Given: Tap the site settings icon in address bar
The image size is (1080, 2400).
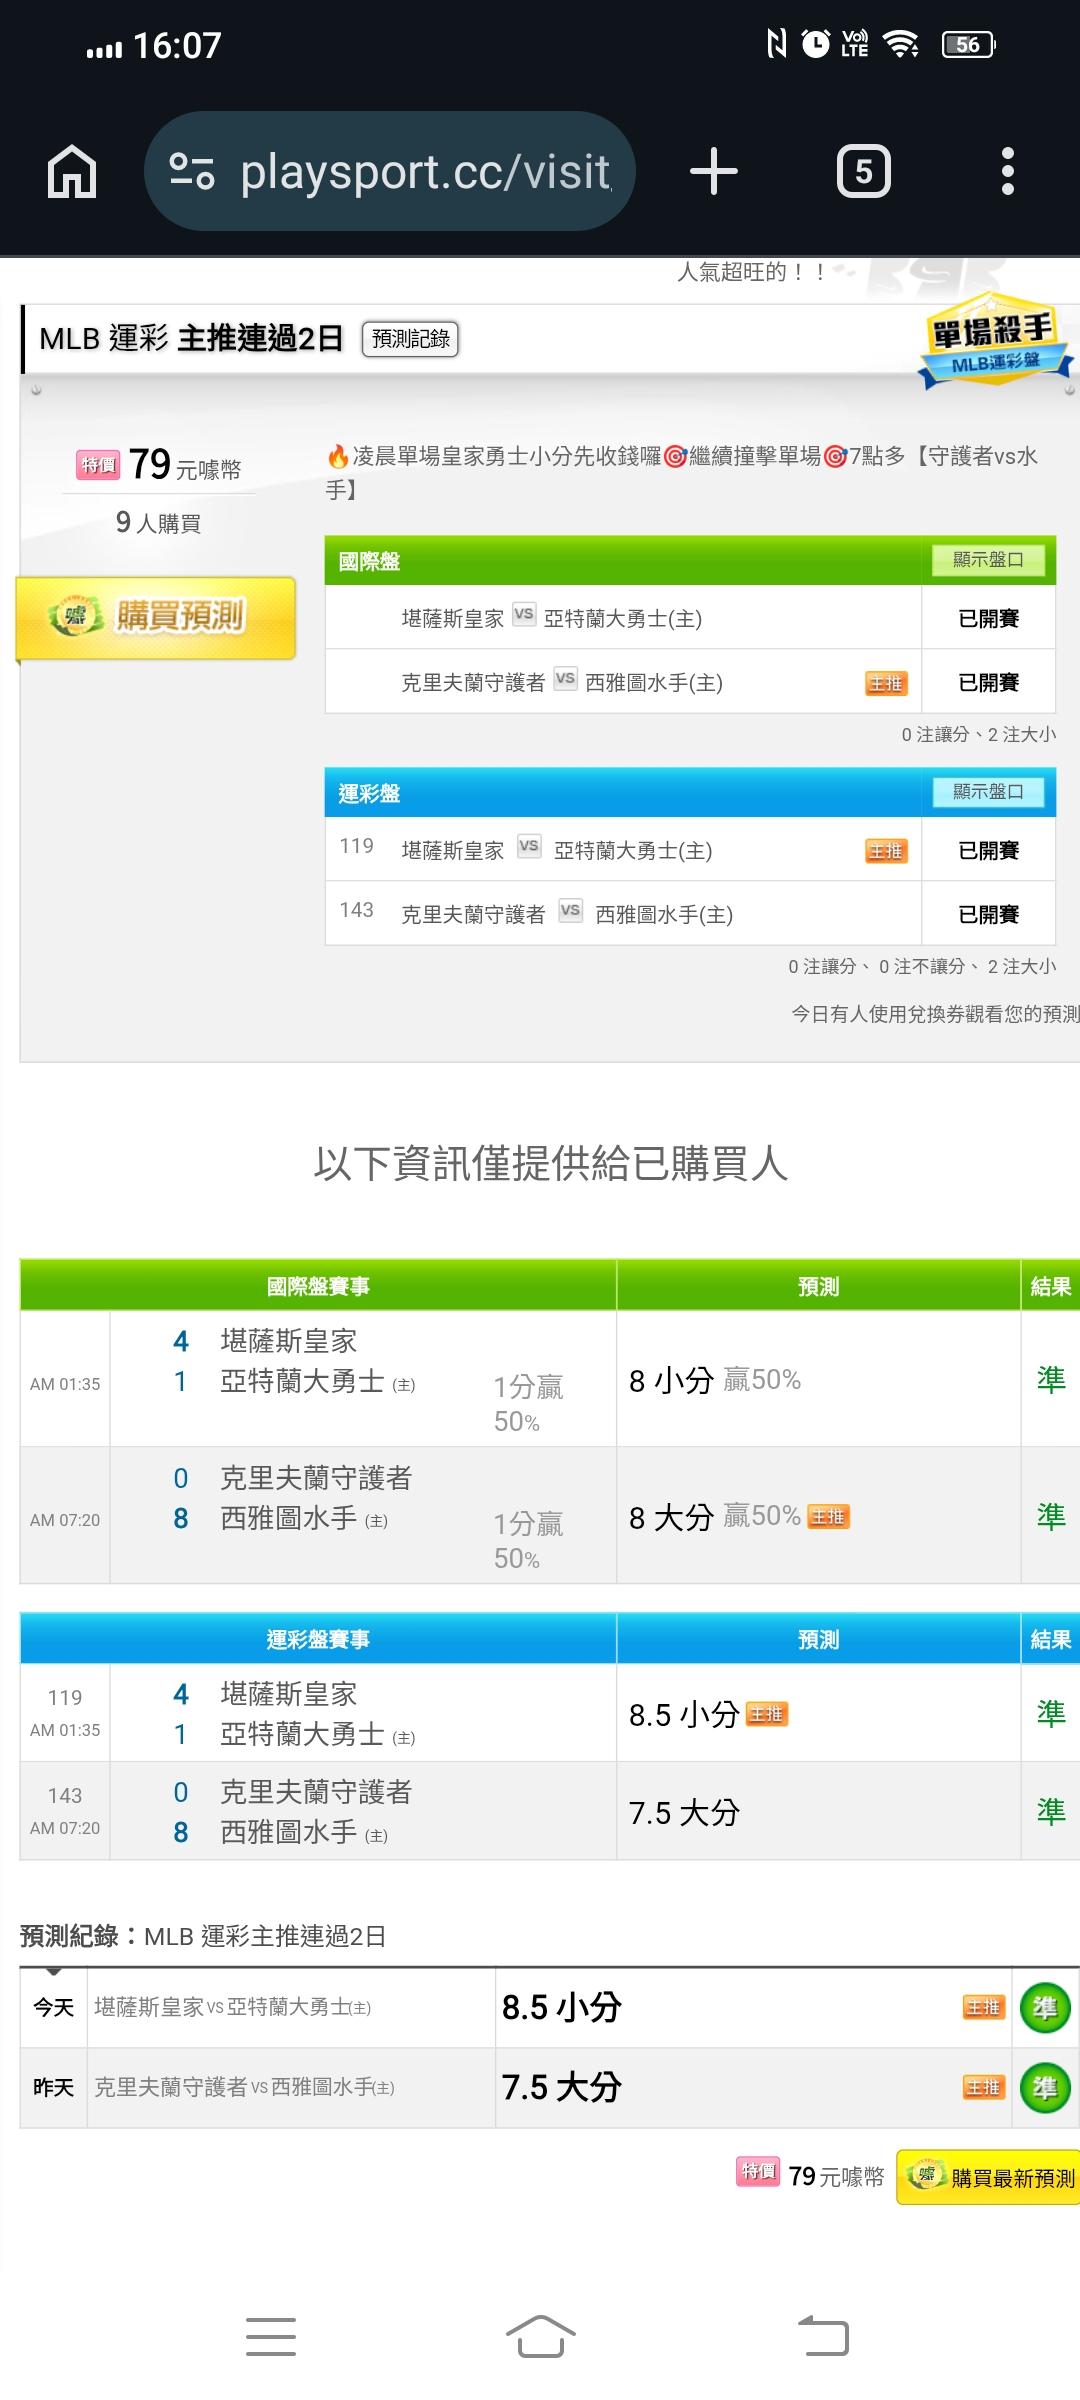Looking at the screenshot, I should pos(192,171).
